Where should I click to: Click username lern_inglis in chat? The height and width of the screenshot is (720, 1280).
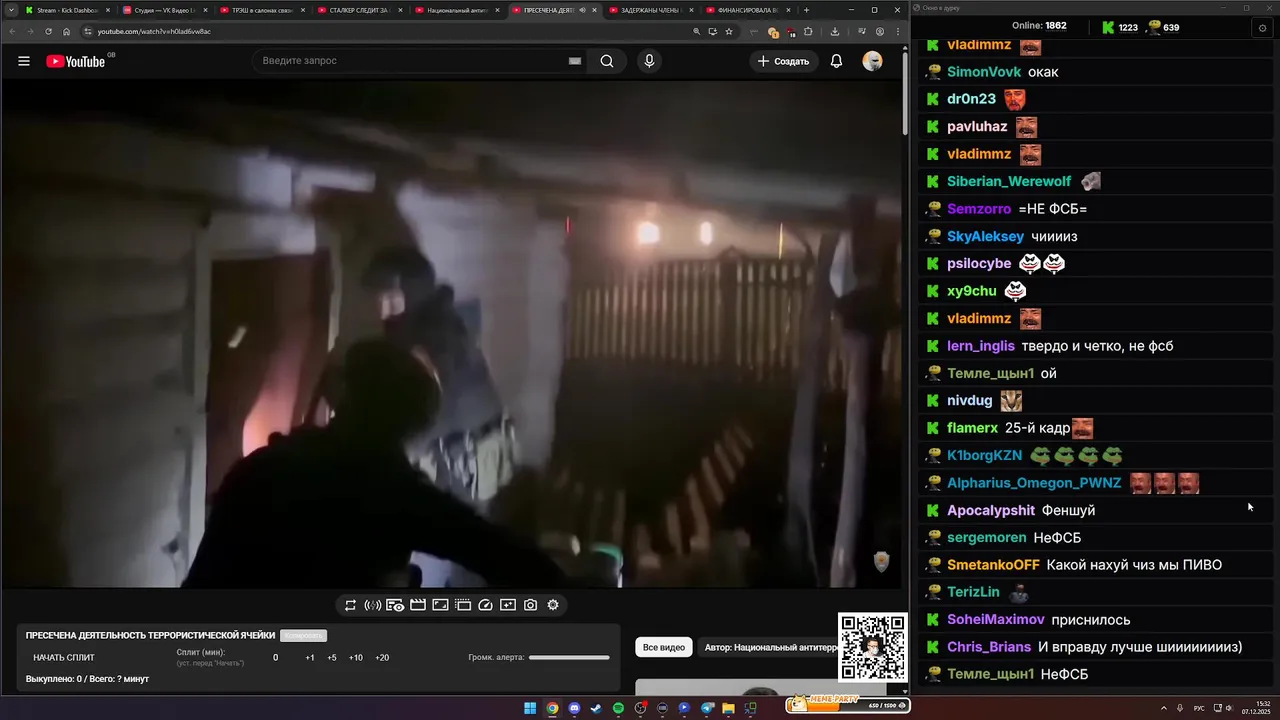point(981,346)
